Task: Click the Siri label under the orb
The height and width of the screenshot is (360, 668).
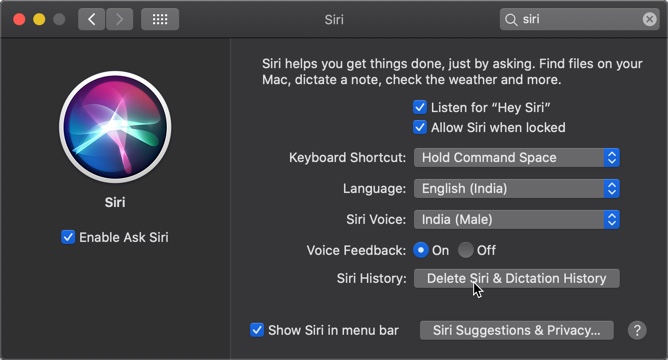Action: click(x=115, y=202)
